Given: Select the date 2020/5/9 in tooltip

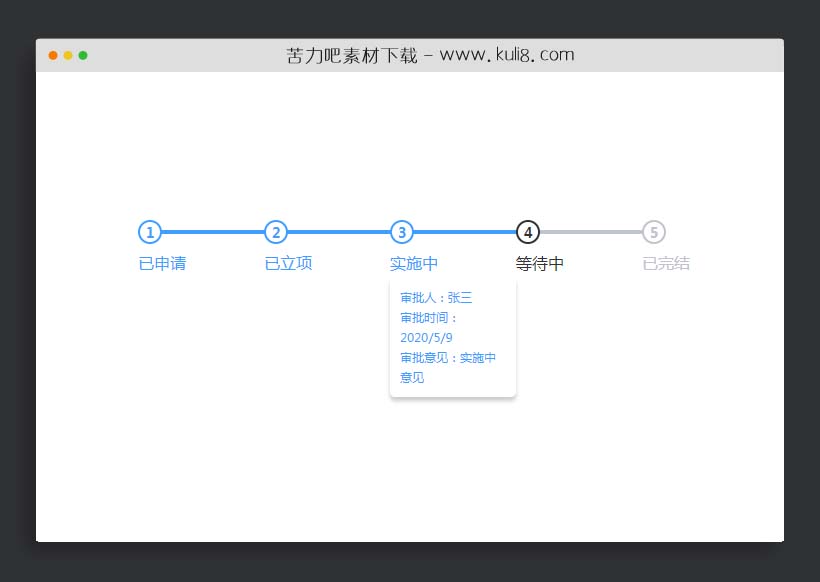Looking at the screenshot, I should coord(427,337).
